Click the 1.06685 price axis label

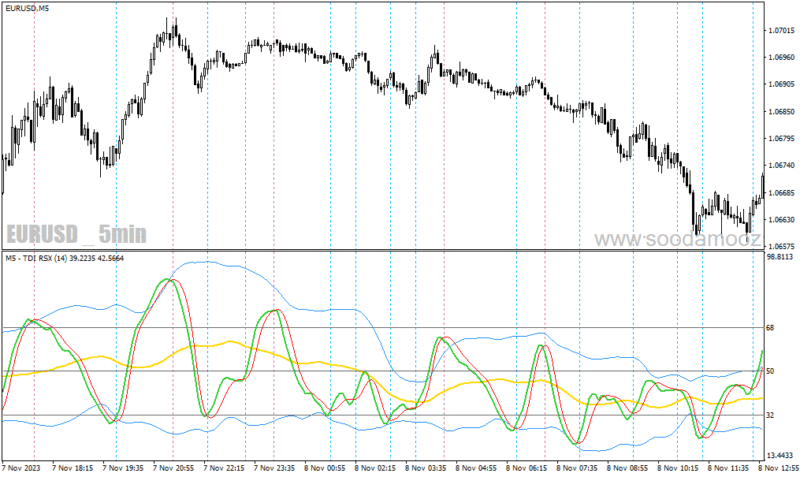pos(781,193)
